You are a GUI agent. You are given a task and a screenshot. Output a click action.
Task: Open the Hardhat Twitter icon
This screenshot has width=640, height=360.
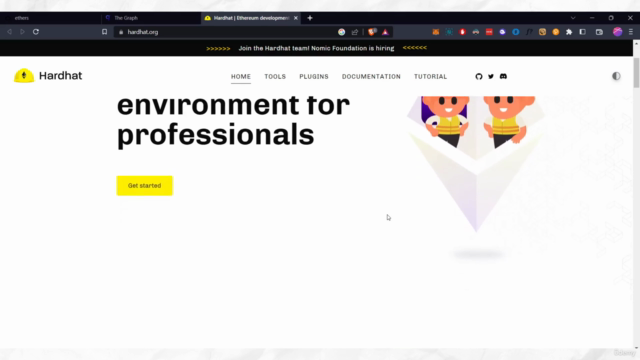491,76
